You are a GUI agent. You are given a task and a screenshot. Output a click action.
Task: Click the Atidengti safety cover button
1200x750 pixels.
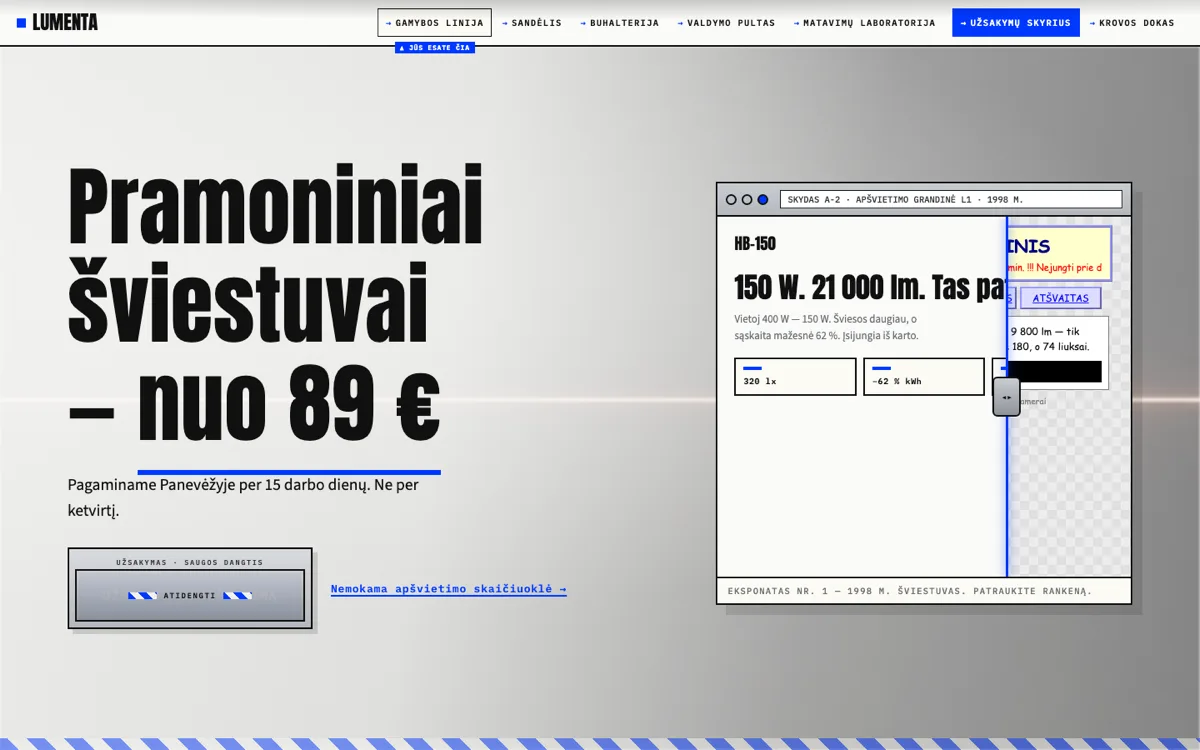coord(190,596)
